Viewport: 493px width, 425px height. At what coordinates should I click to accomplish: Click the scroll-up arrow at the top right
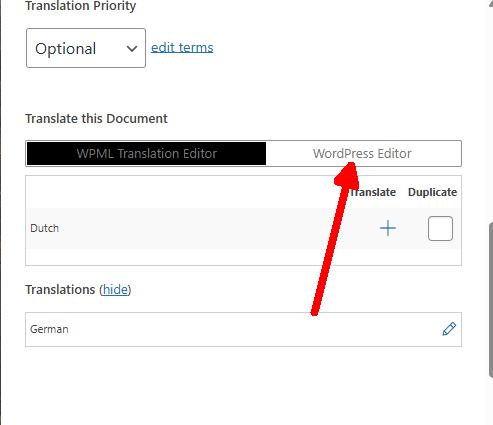tap(491, 2)
